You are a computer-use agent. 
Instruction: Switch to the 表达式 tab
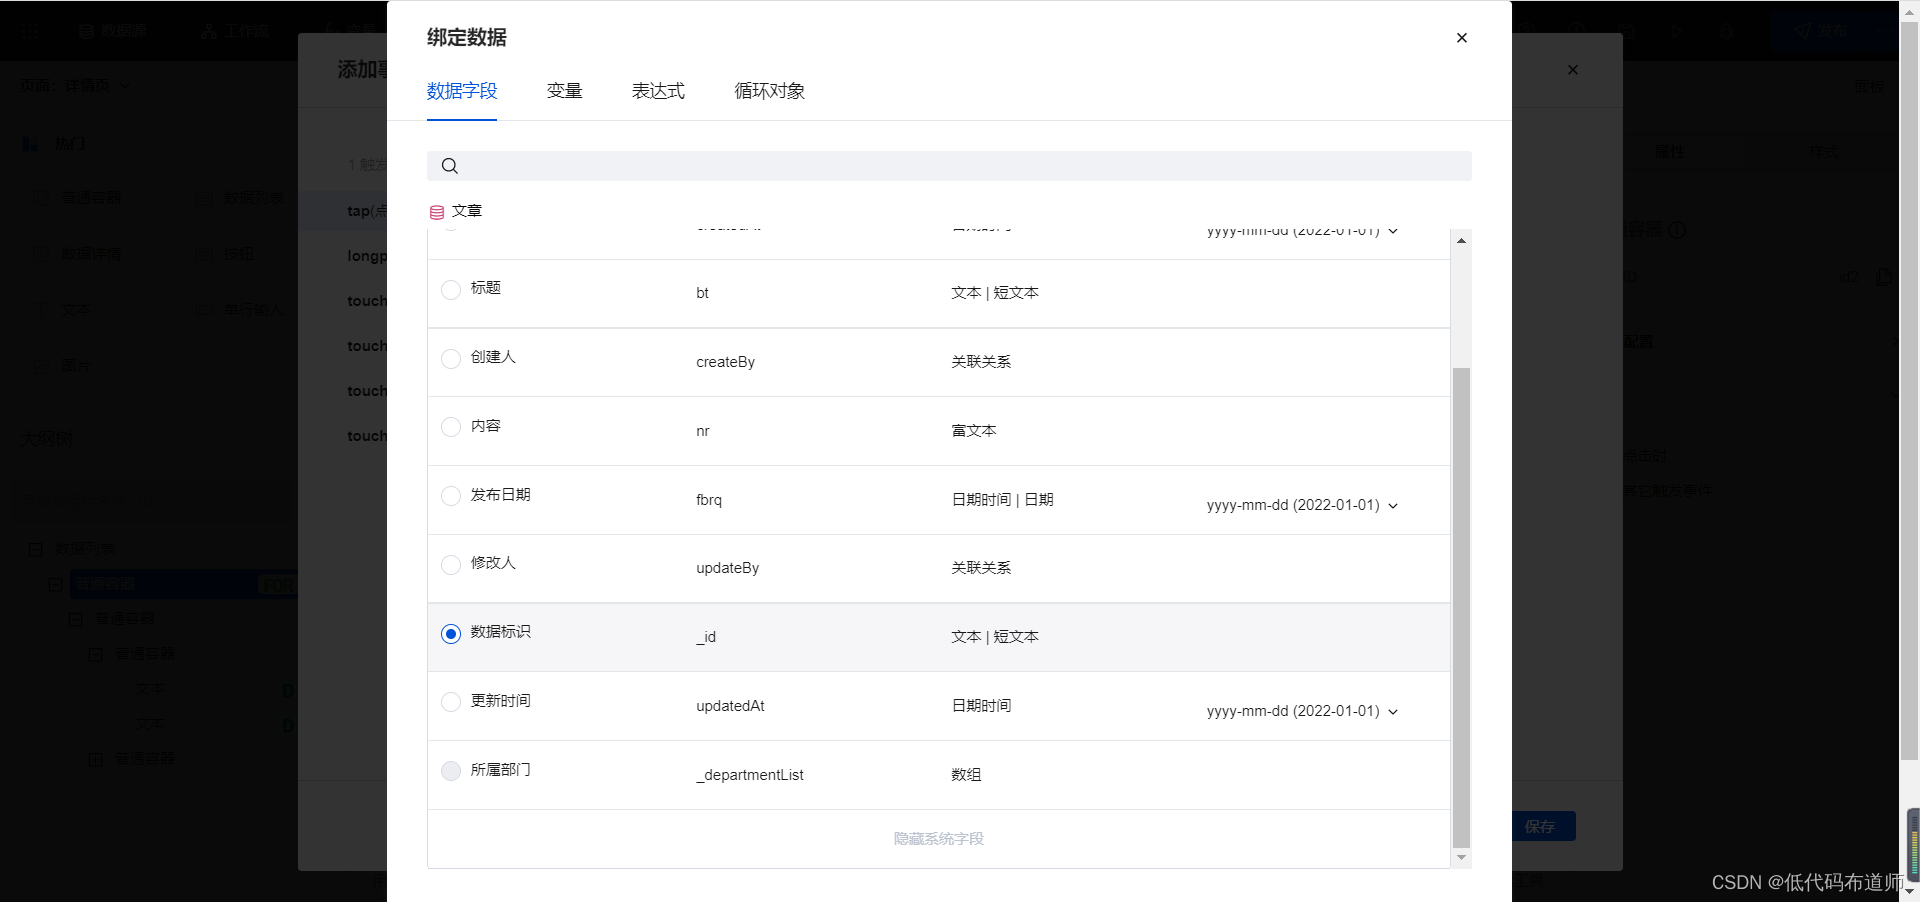(658, 91)
